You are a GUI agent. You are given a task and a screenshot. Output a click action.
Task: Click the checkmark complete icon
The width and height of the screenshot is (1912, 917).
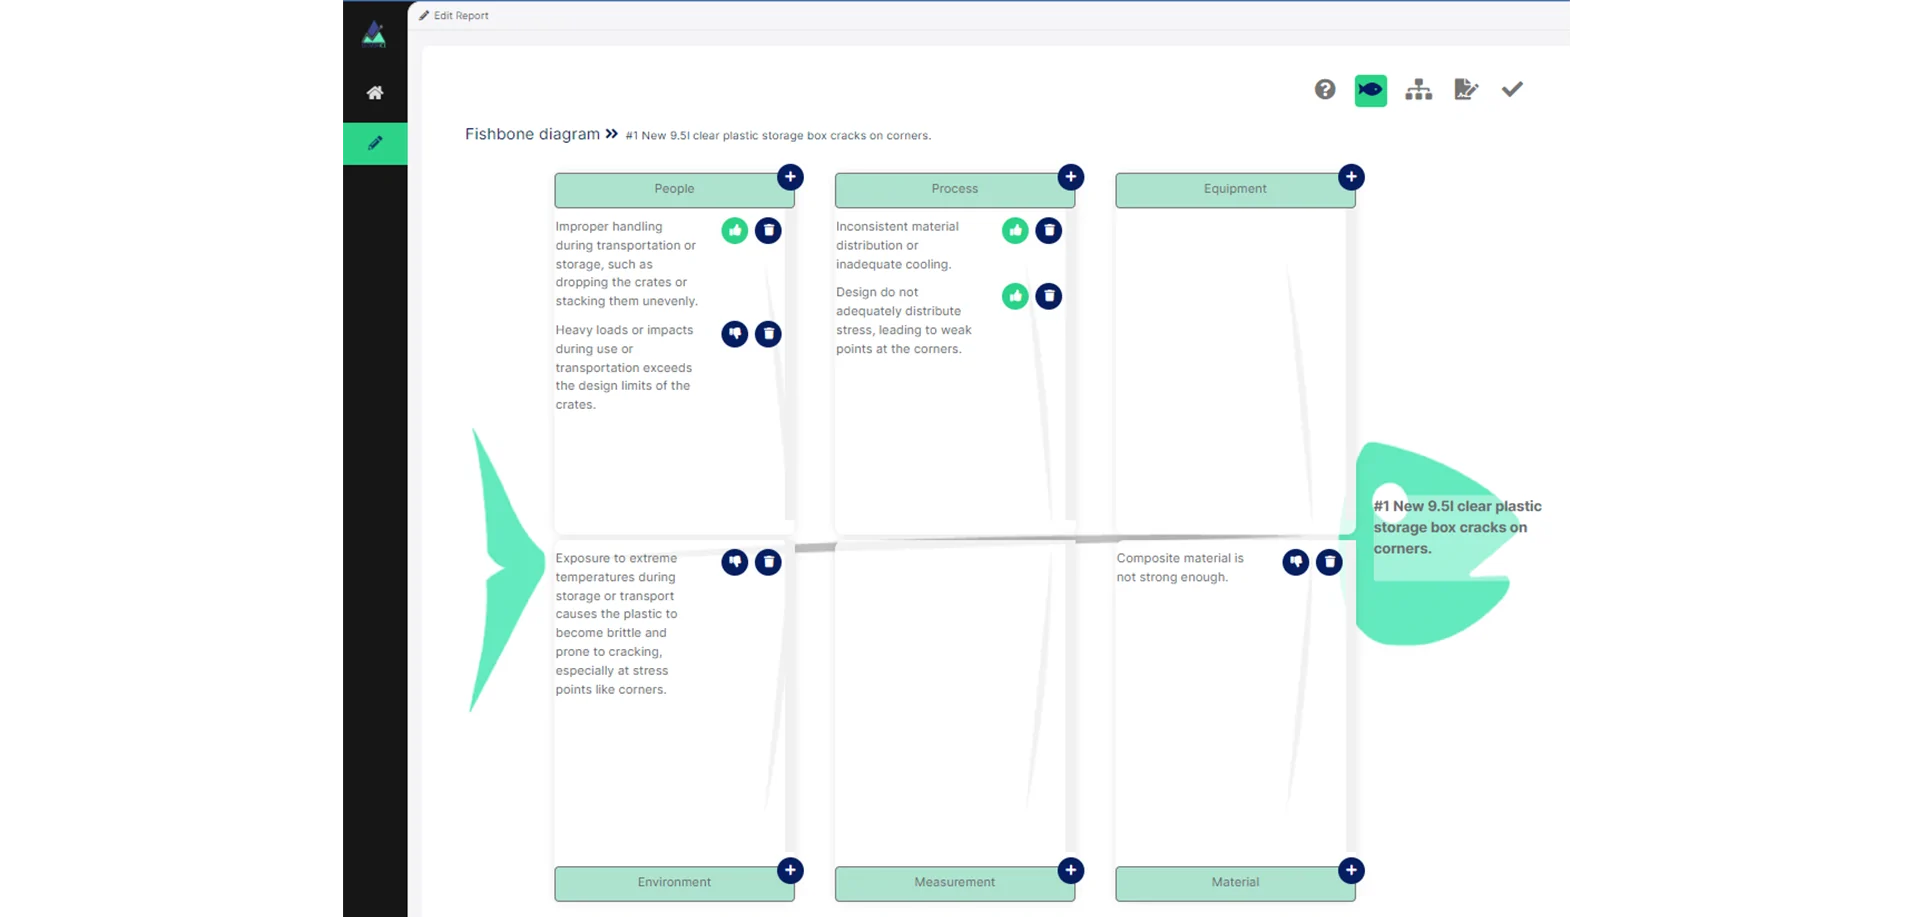pyautogui.click(x=1512, y=90)
